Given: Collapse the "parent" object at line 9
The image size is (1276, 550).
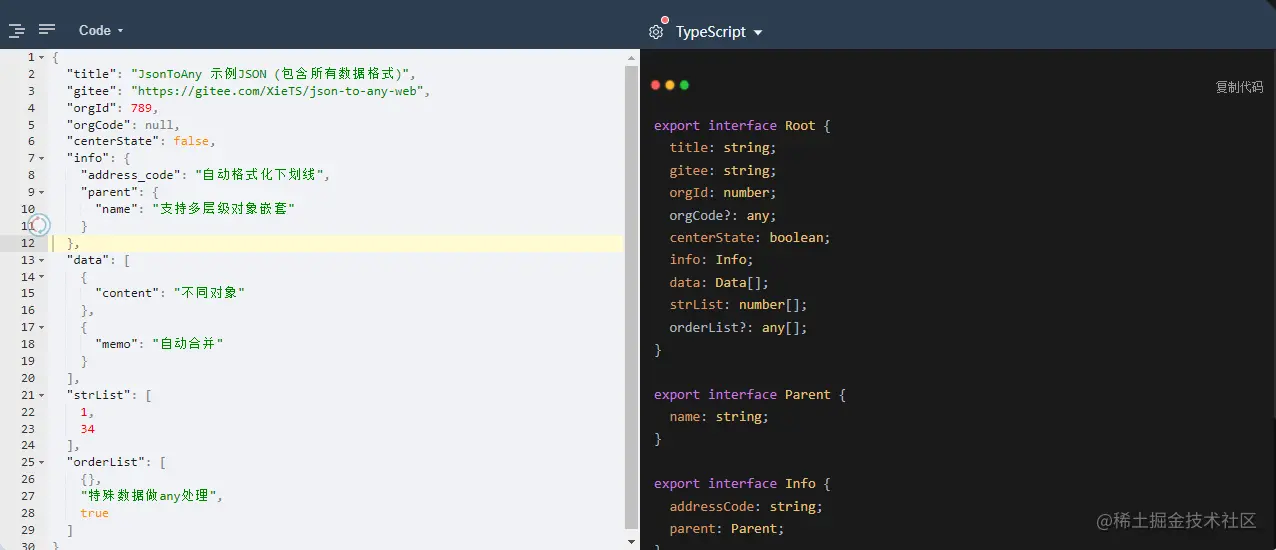Looking at the screenshot, I should (x=41, y=193).
